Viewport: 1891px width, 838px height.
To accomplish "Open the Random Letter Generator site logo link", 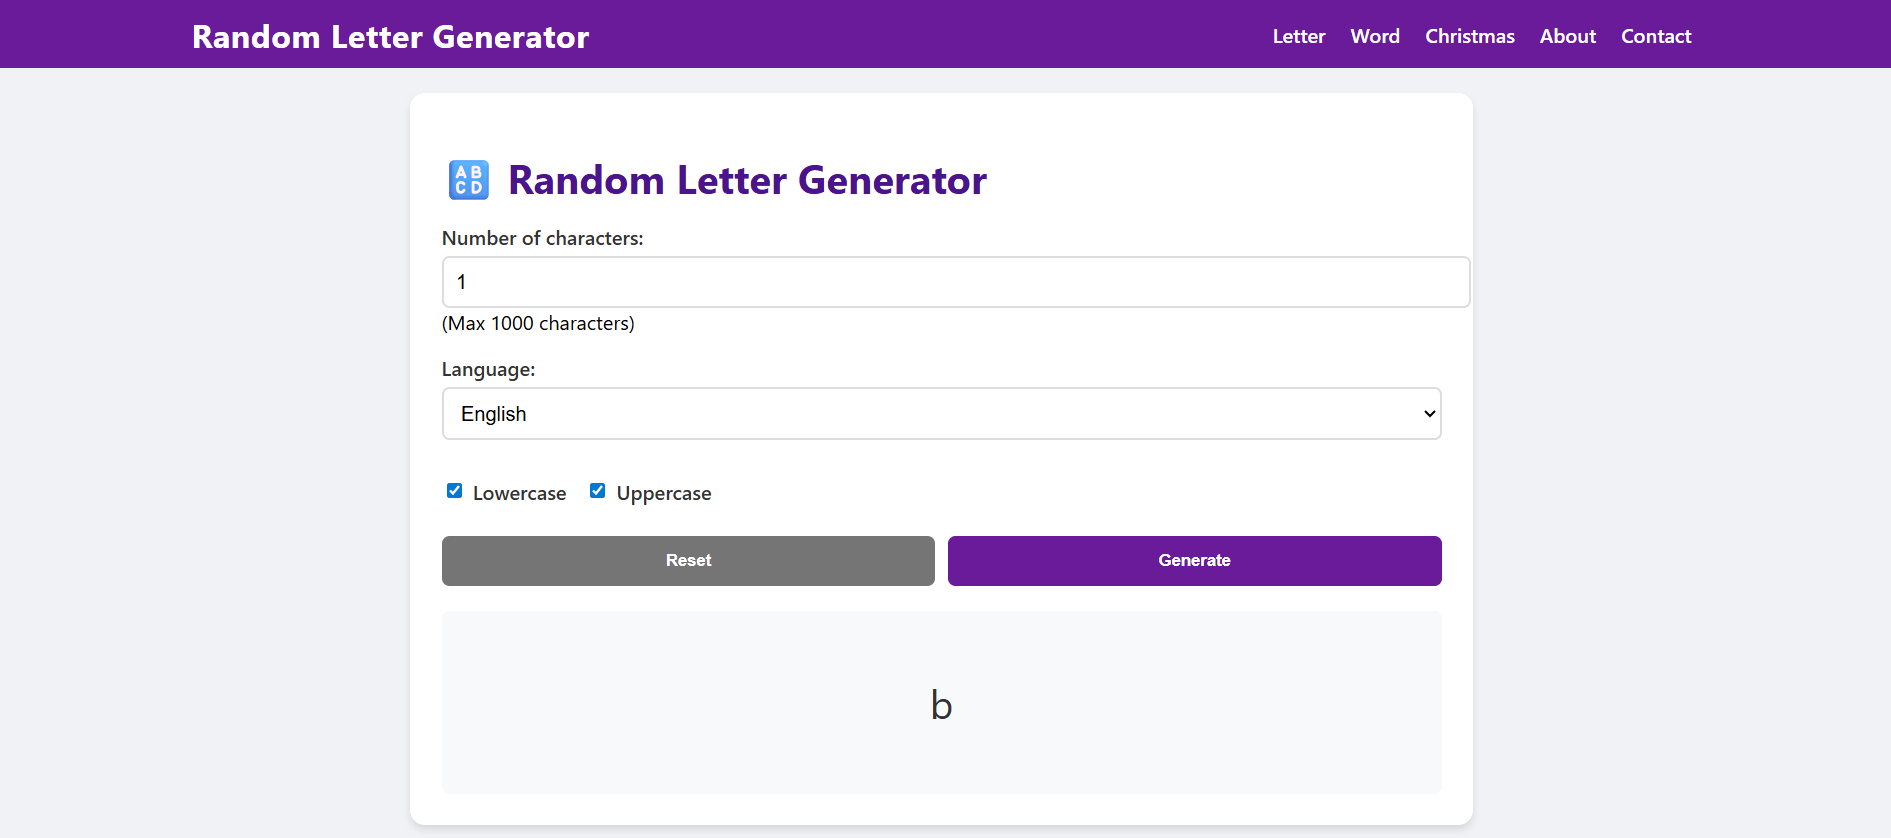I will [390, 37].
